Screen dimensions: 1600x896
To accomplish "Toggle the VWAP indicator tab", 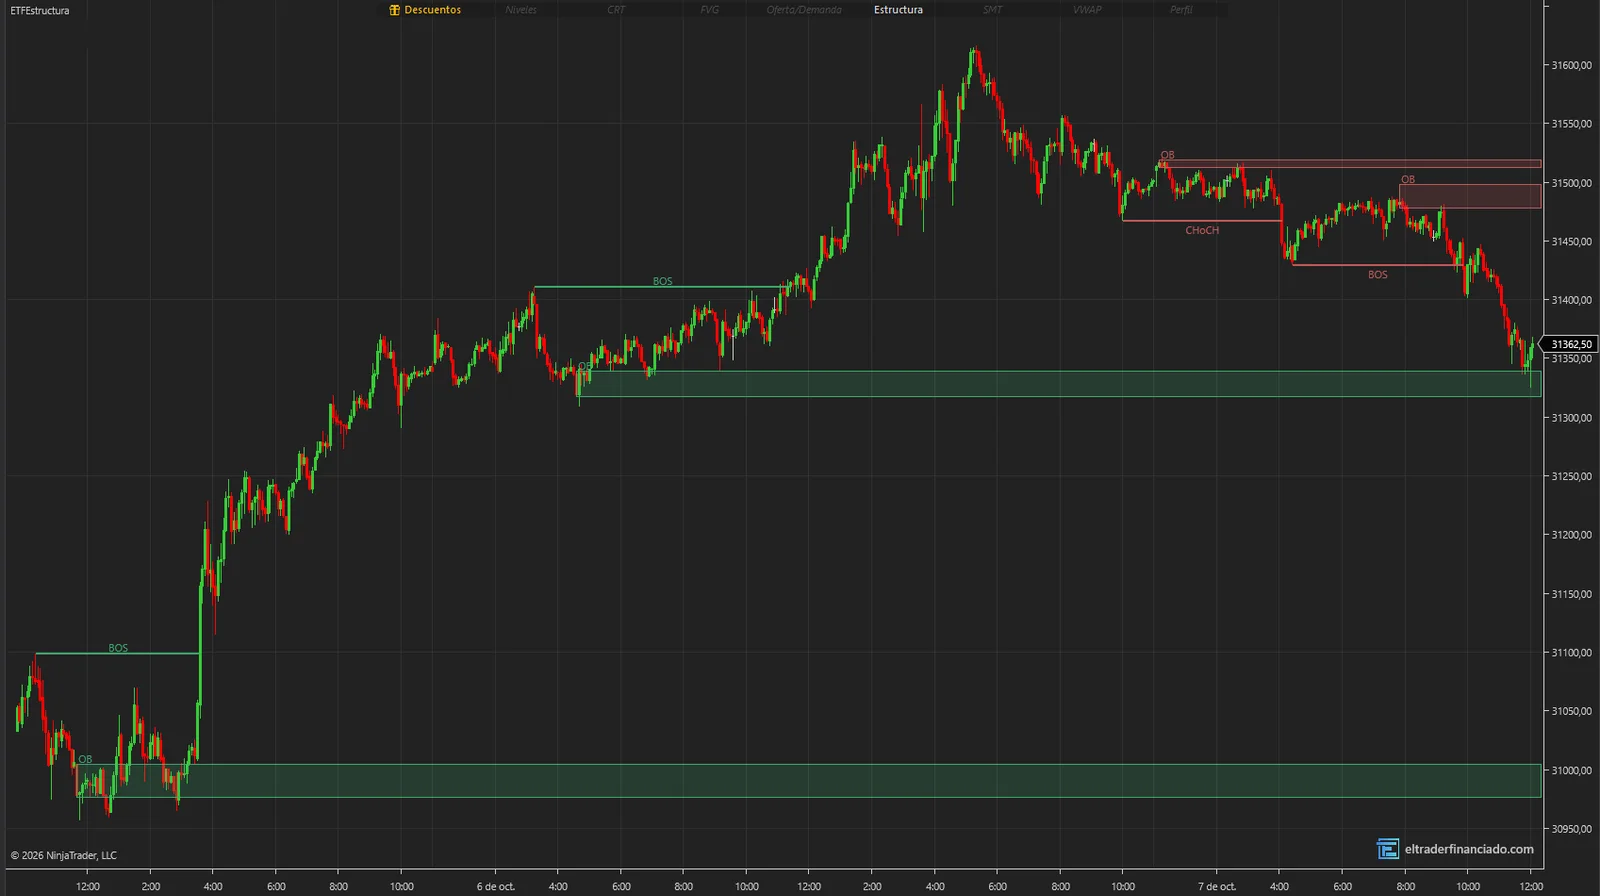I will pos(1087,10).
